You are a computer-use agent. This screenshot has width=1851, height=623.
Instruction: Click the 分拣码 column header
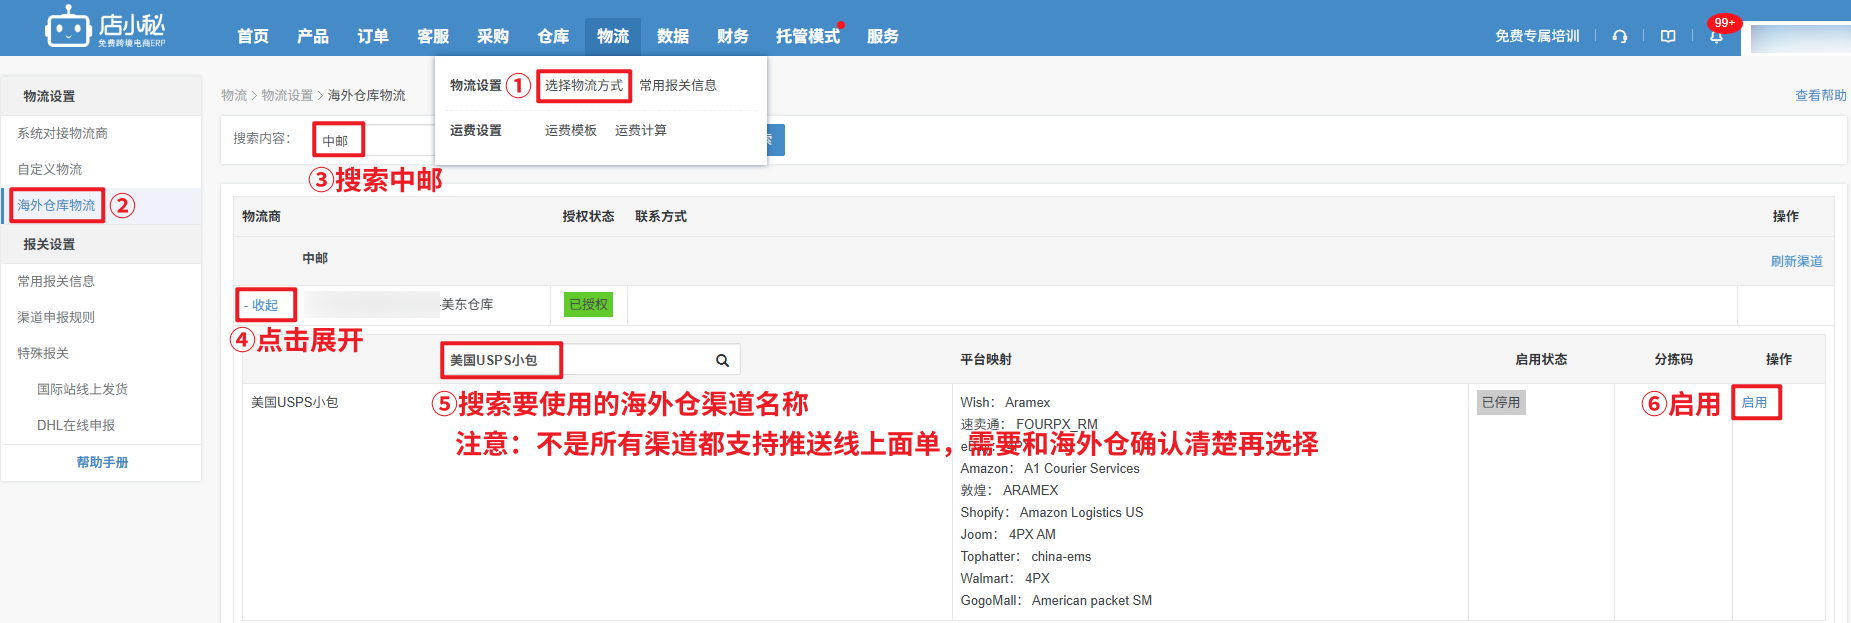point(1674,360)
